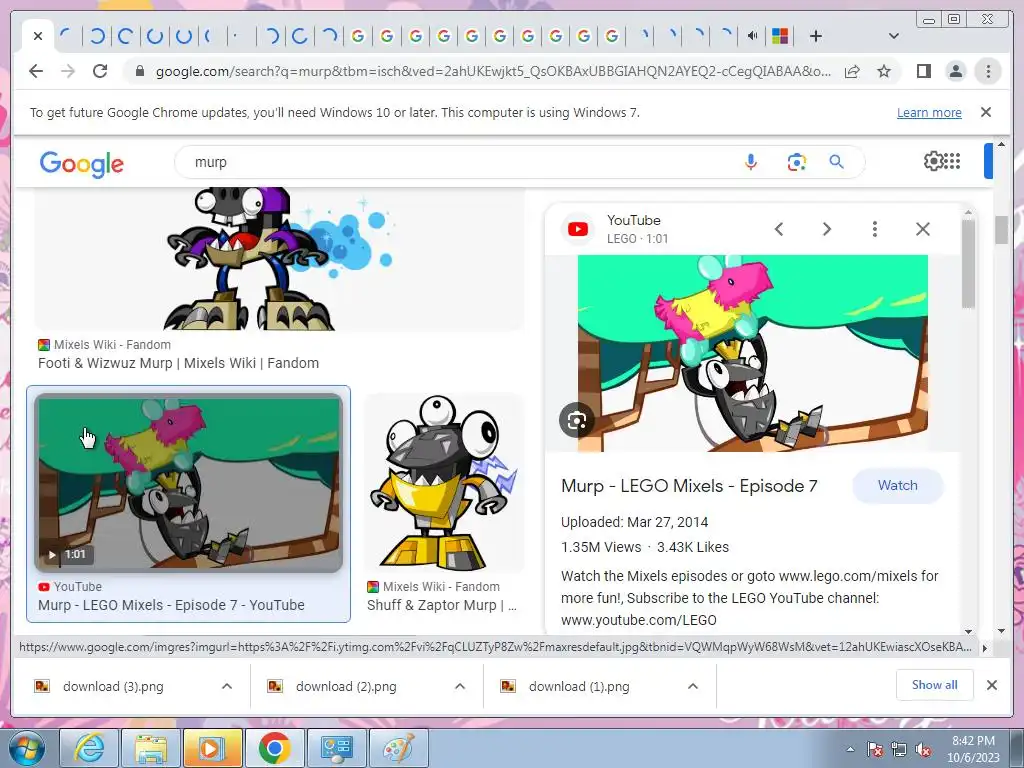Select the Chrome taskbar icon
This screenshot has width=1024, height=768.
pyautogui.click(x=274, y=748)
